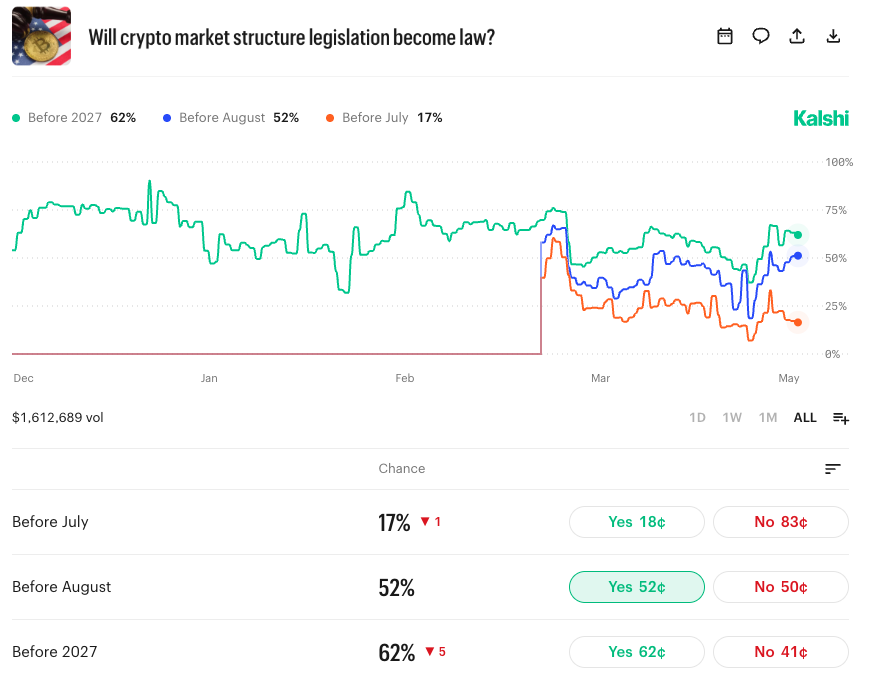Open comments via the speech bubble icon
Viewport: 888px width, 682px height.
coord(761,36)
